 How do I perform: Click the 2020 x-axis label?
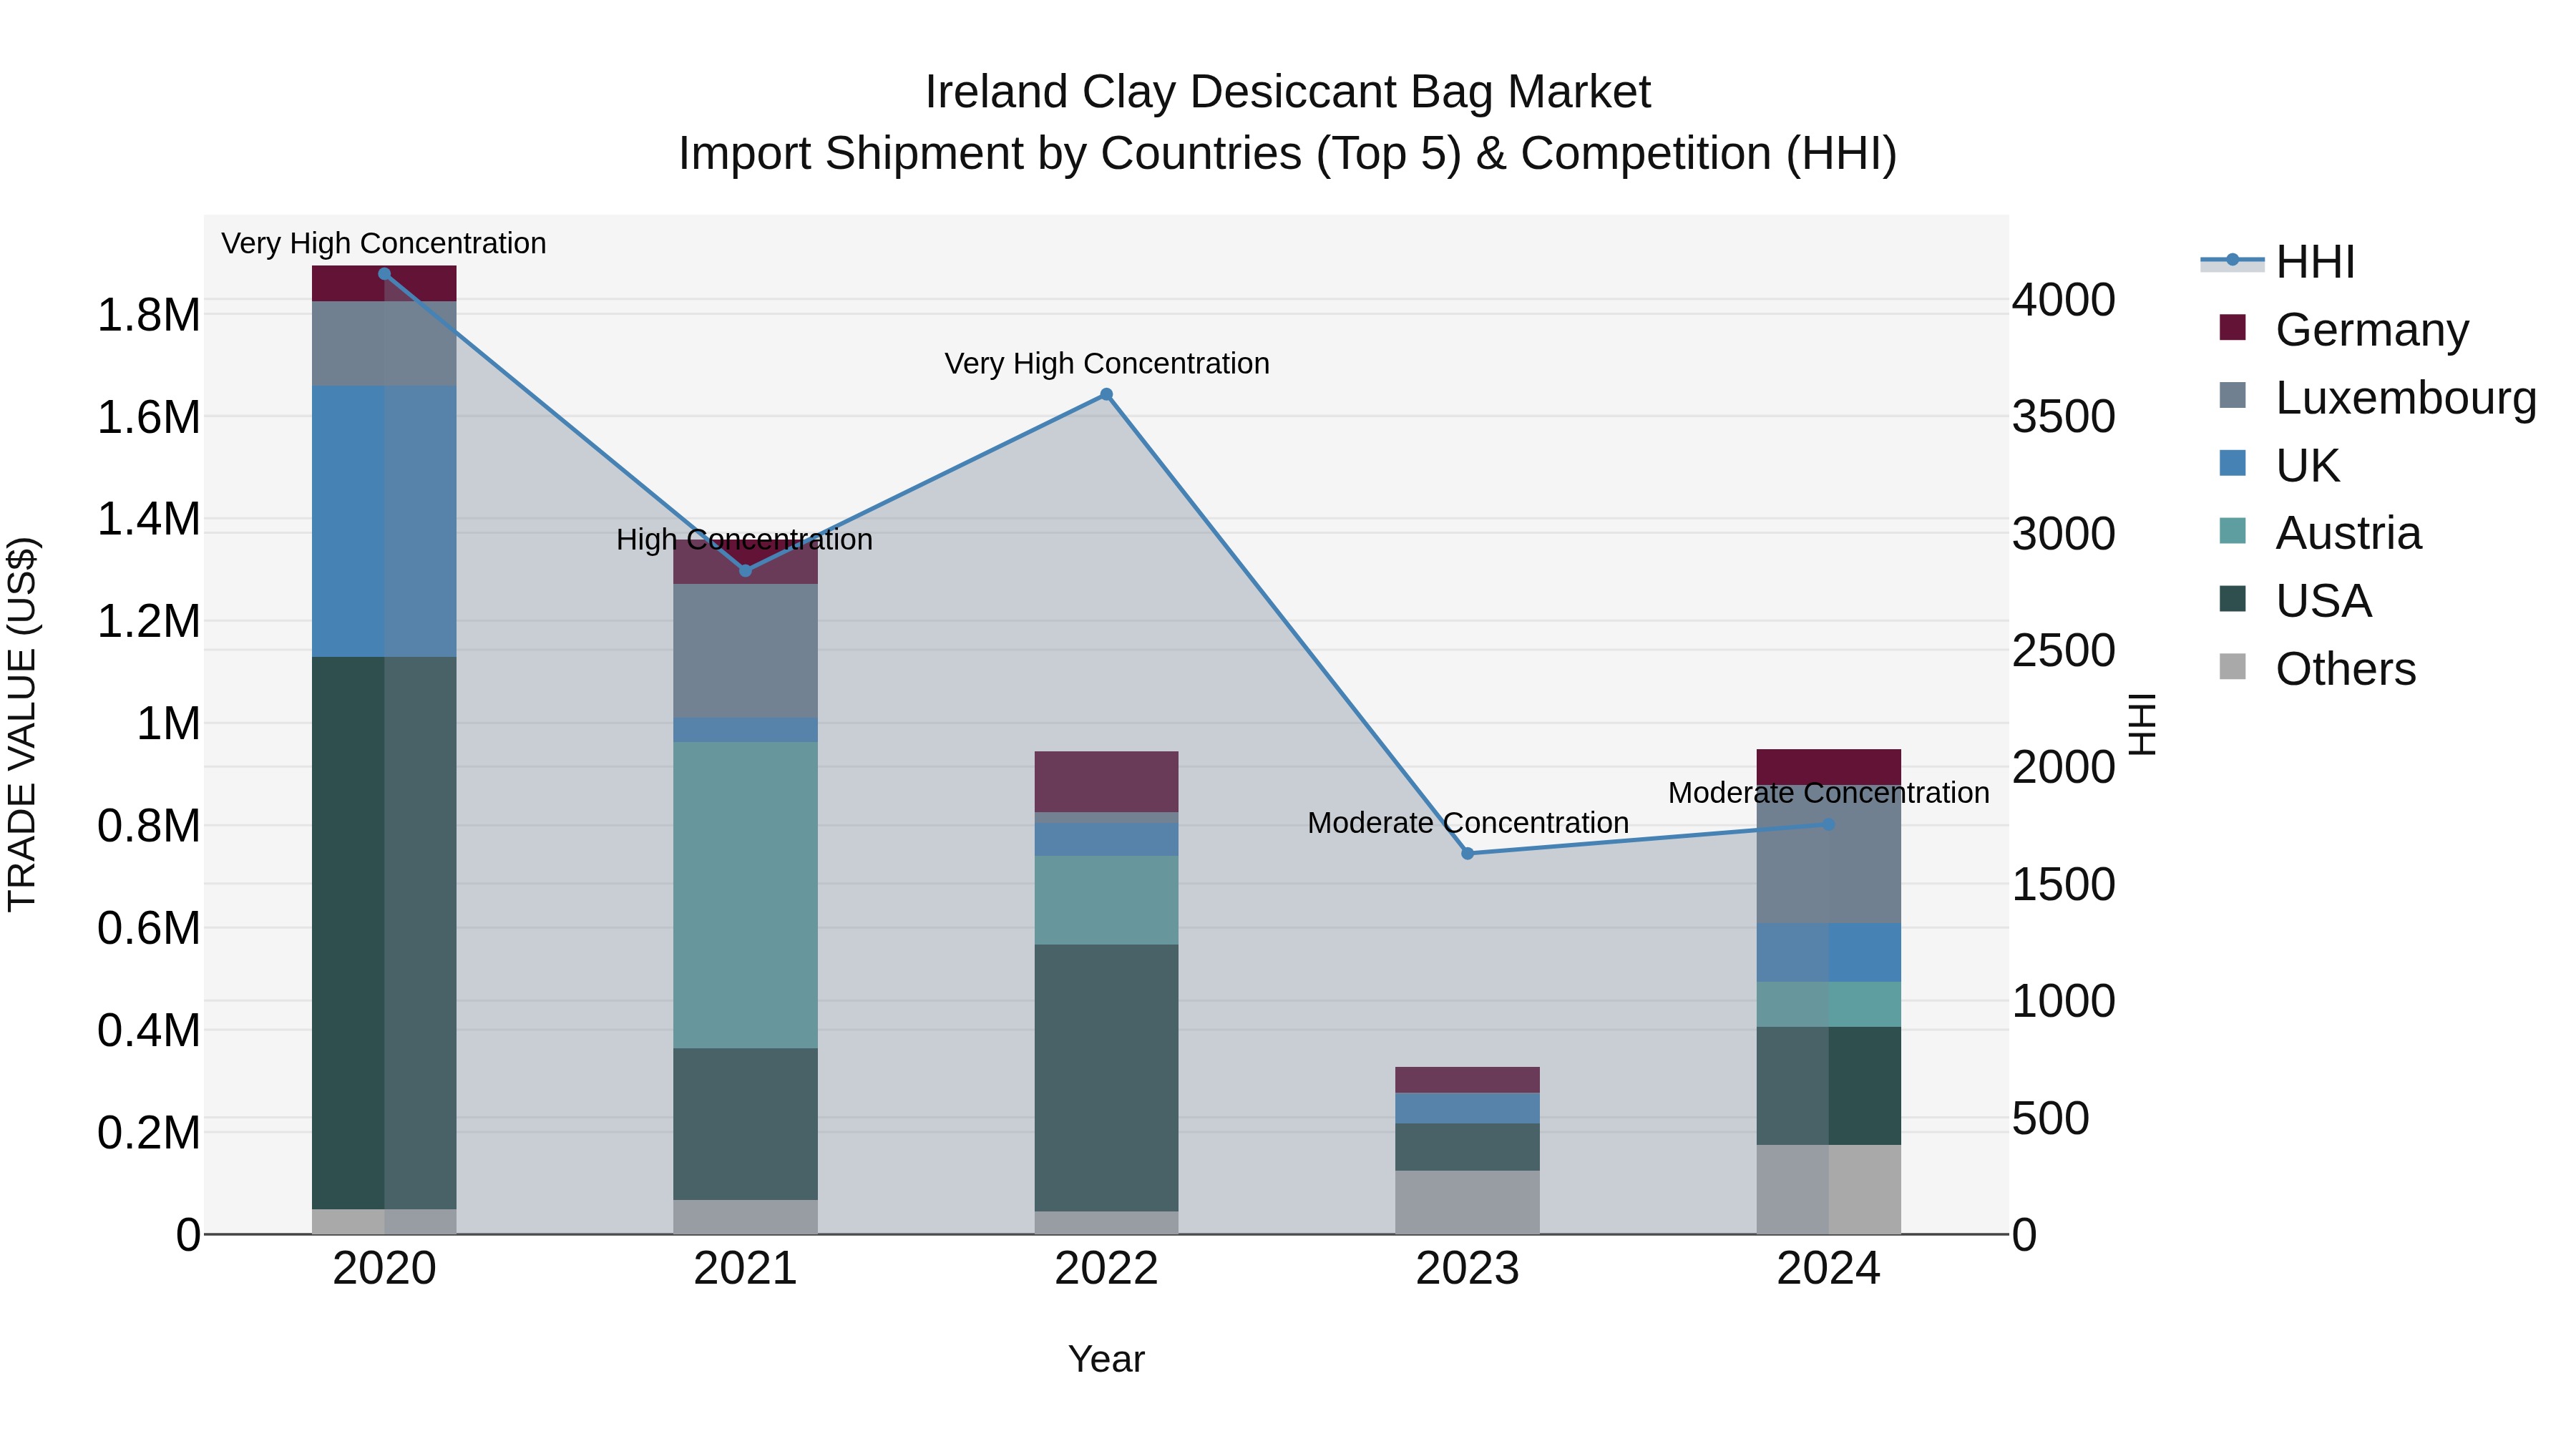384,1269
